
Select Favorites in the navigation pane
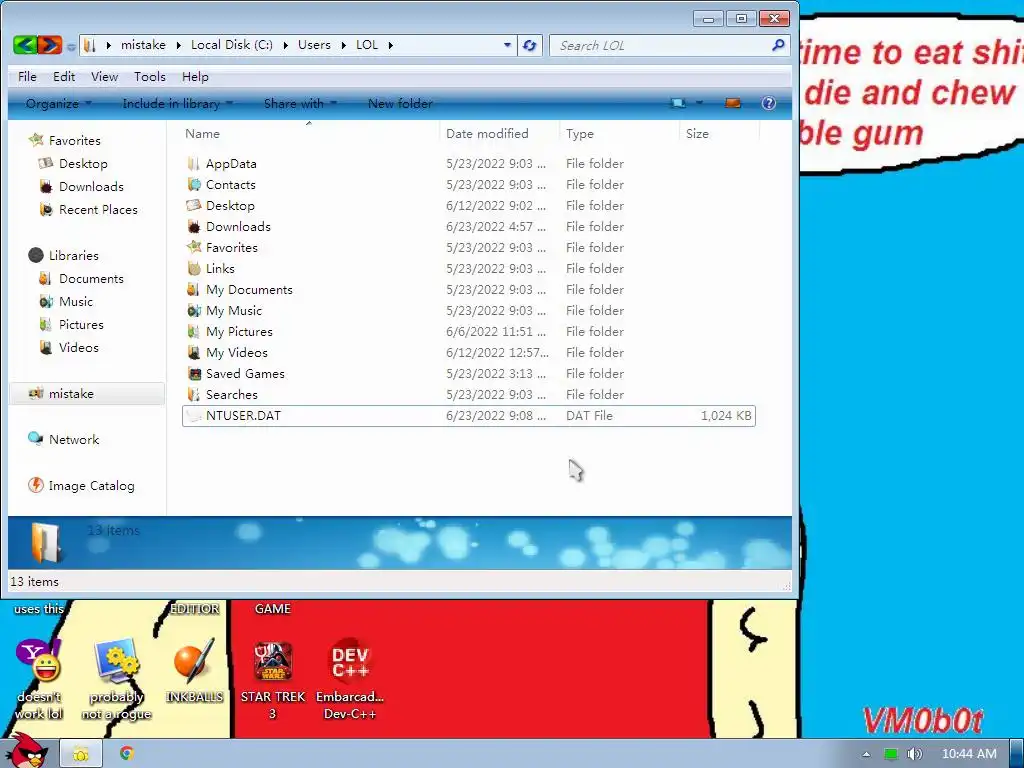point(65,140)
